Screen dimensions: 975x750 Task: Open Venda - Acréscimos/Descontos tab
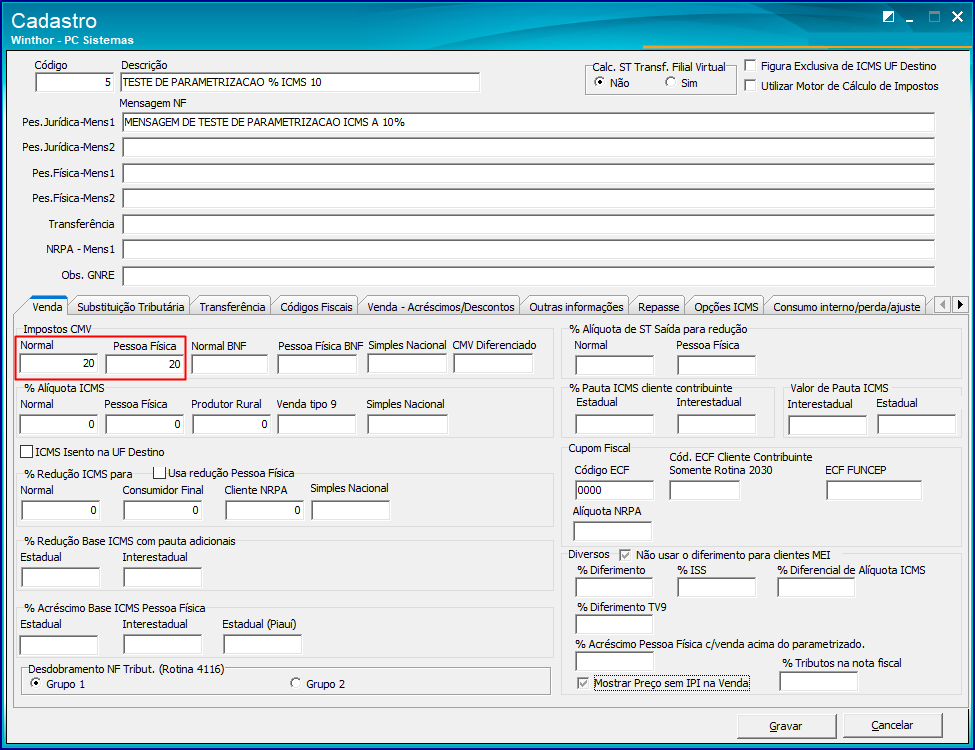click(x=441, y=307)
